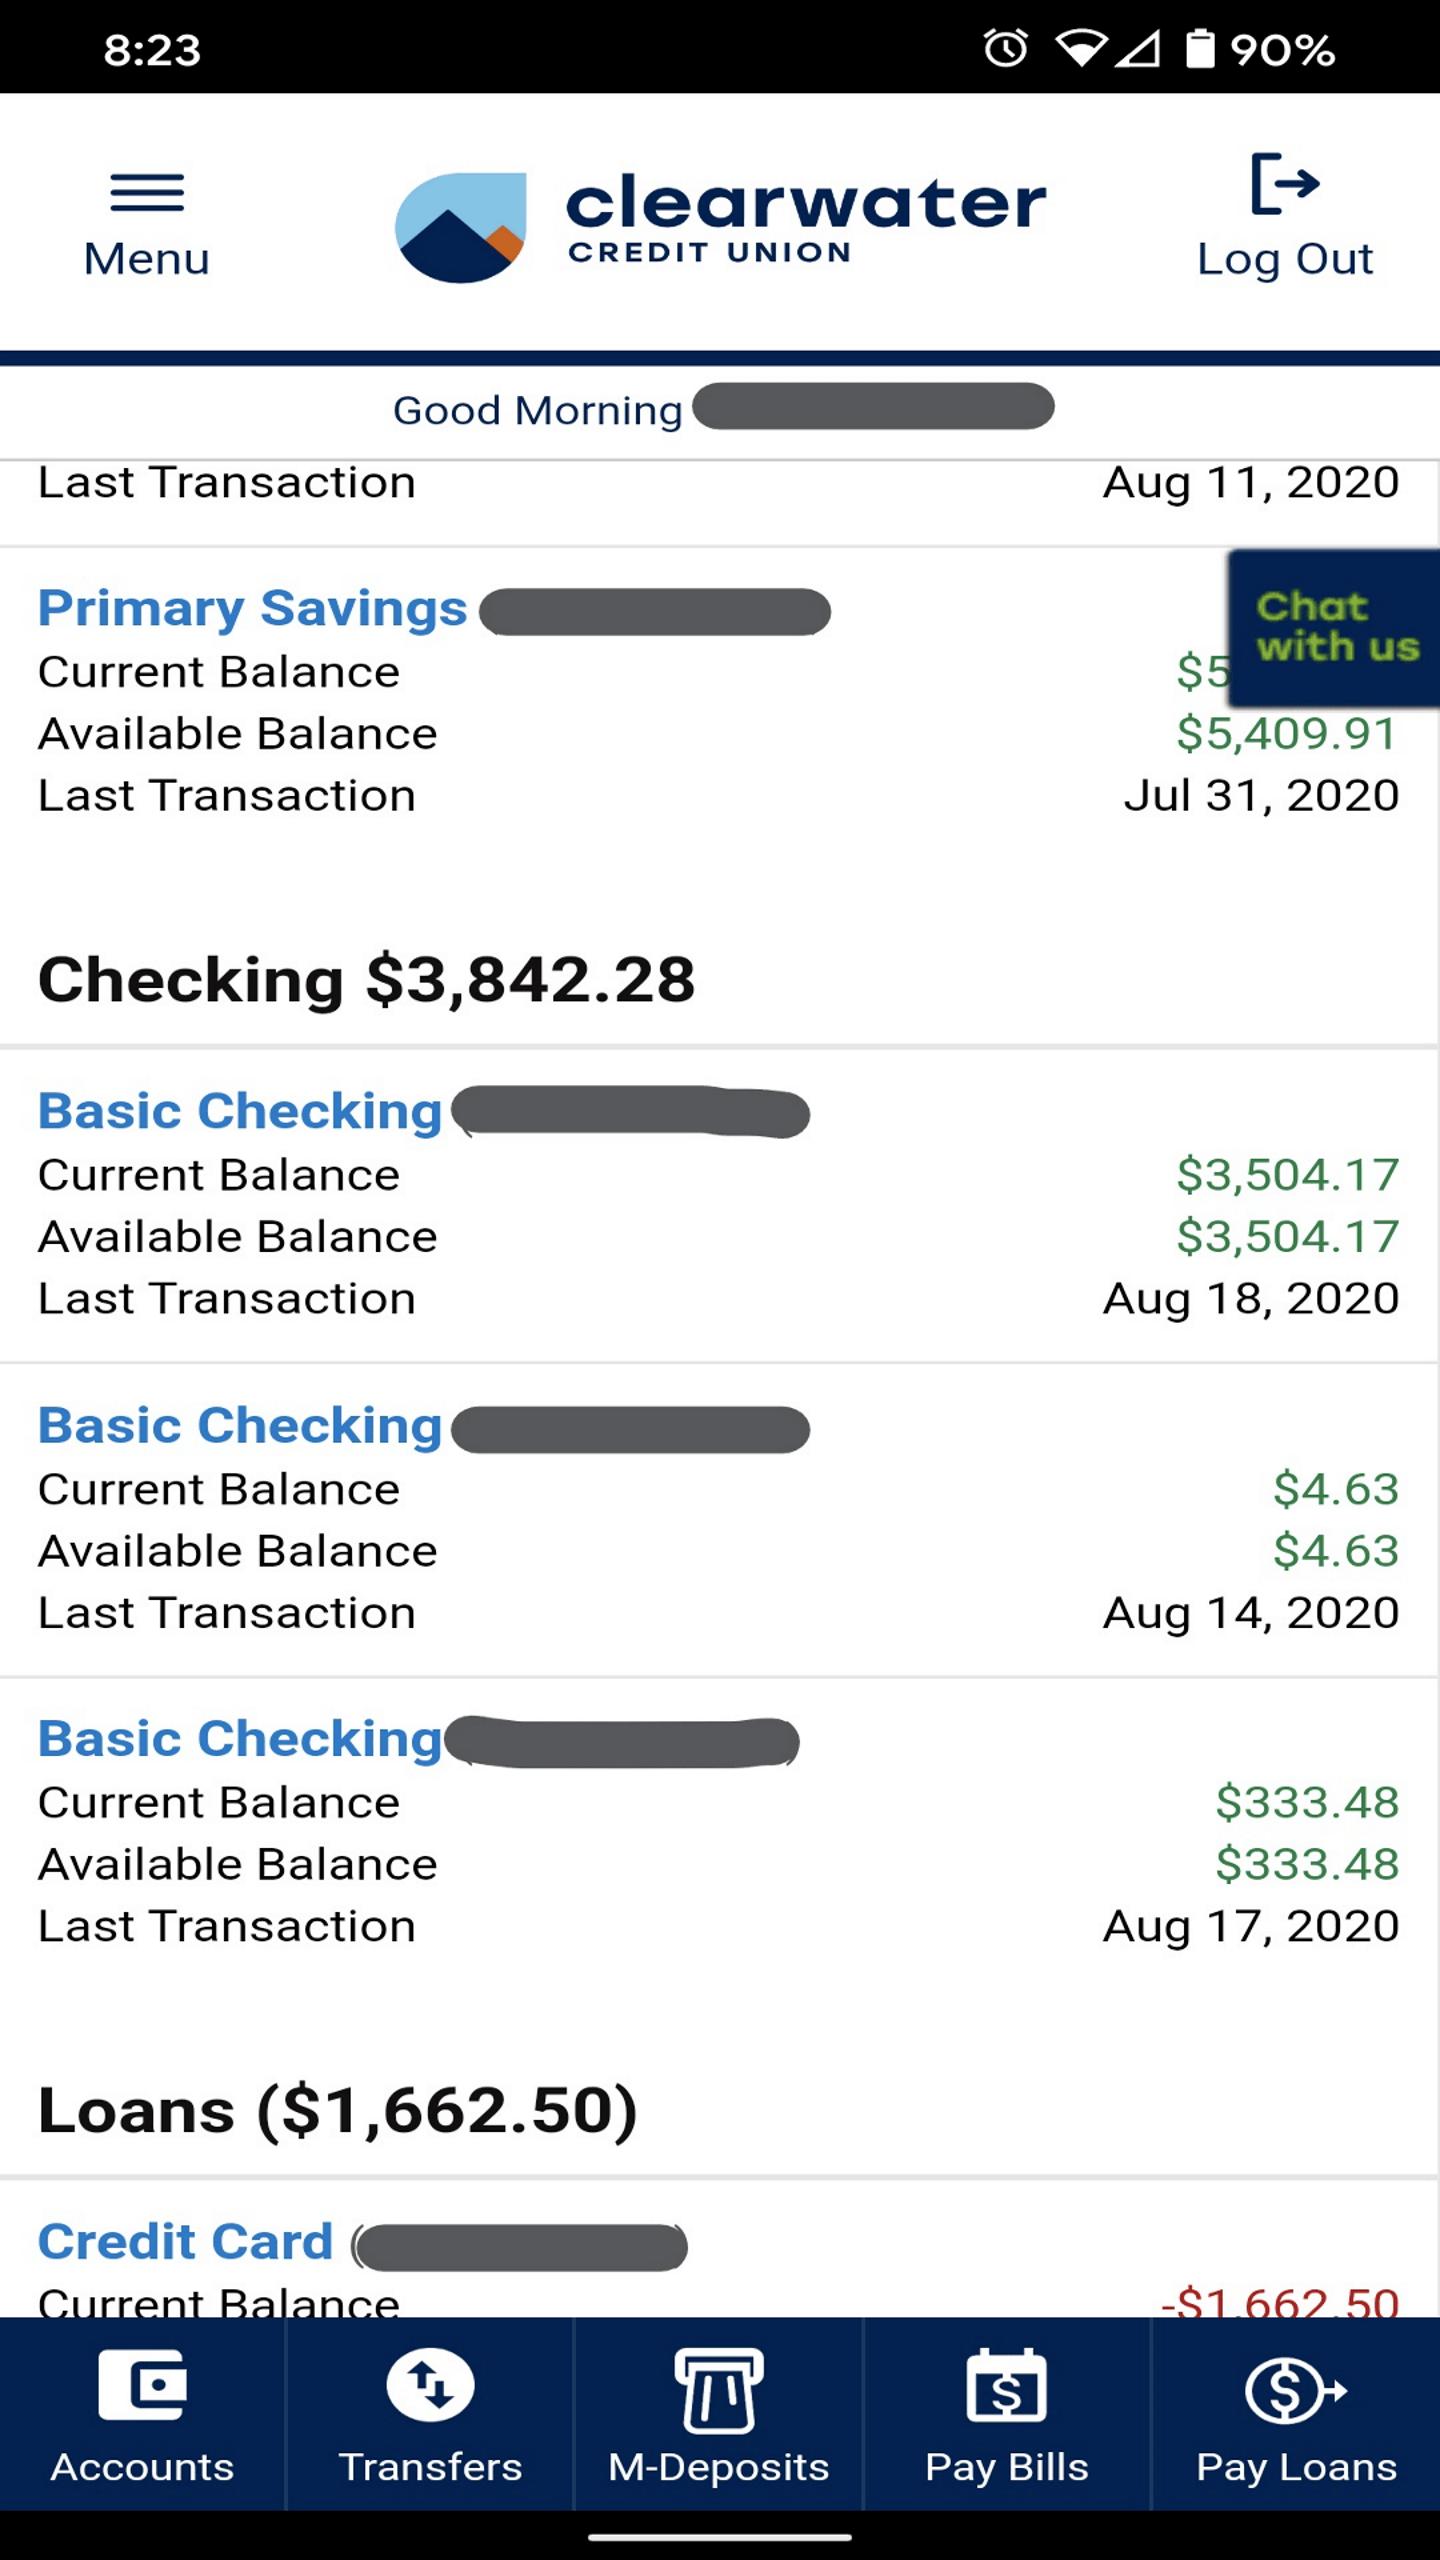Image resolution: width=1440 pixels, height=2560 pixels.
Task: Tap the Checking $3,842.28 section header
Action: (x=366, y=979)
